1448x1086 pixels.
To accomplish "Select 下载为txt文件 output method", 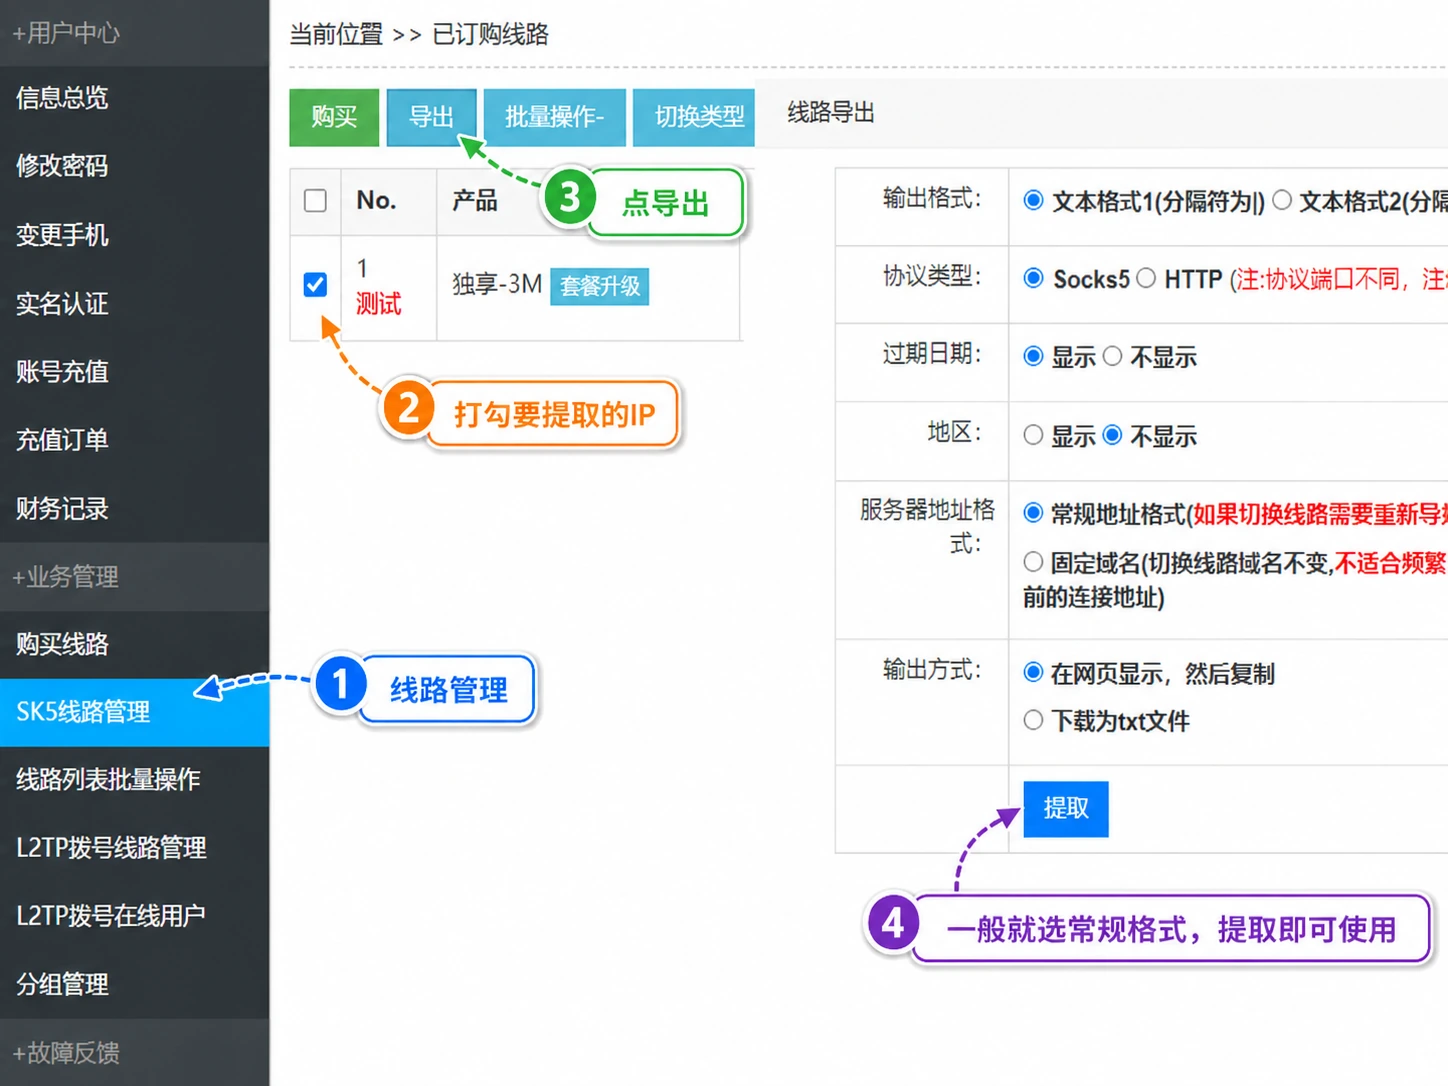I will tap(1034, 720).
